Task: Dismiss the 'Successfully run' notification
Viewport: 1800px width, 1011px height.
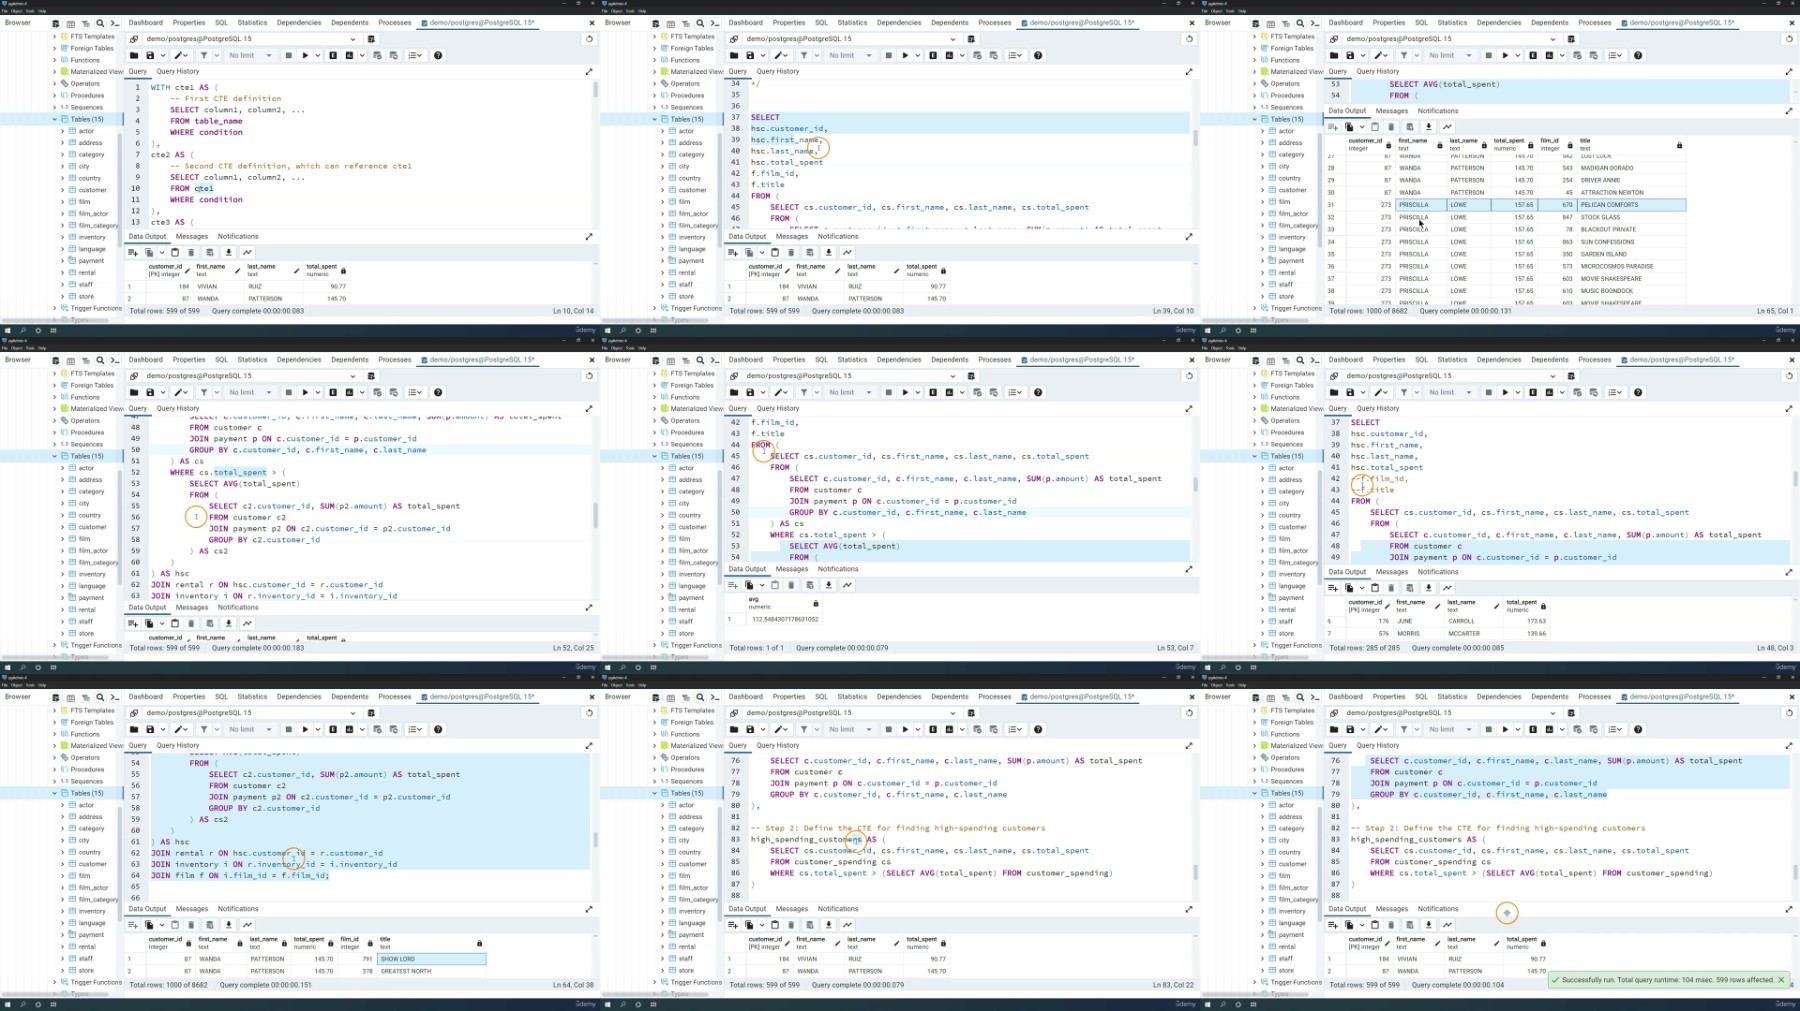Action: [1781, 980]
